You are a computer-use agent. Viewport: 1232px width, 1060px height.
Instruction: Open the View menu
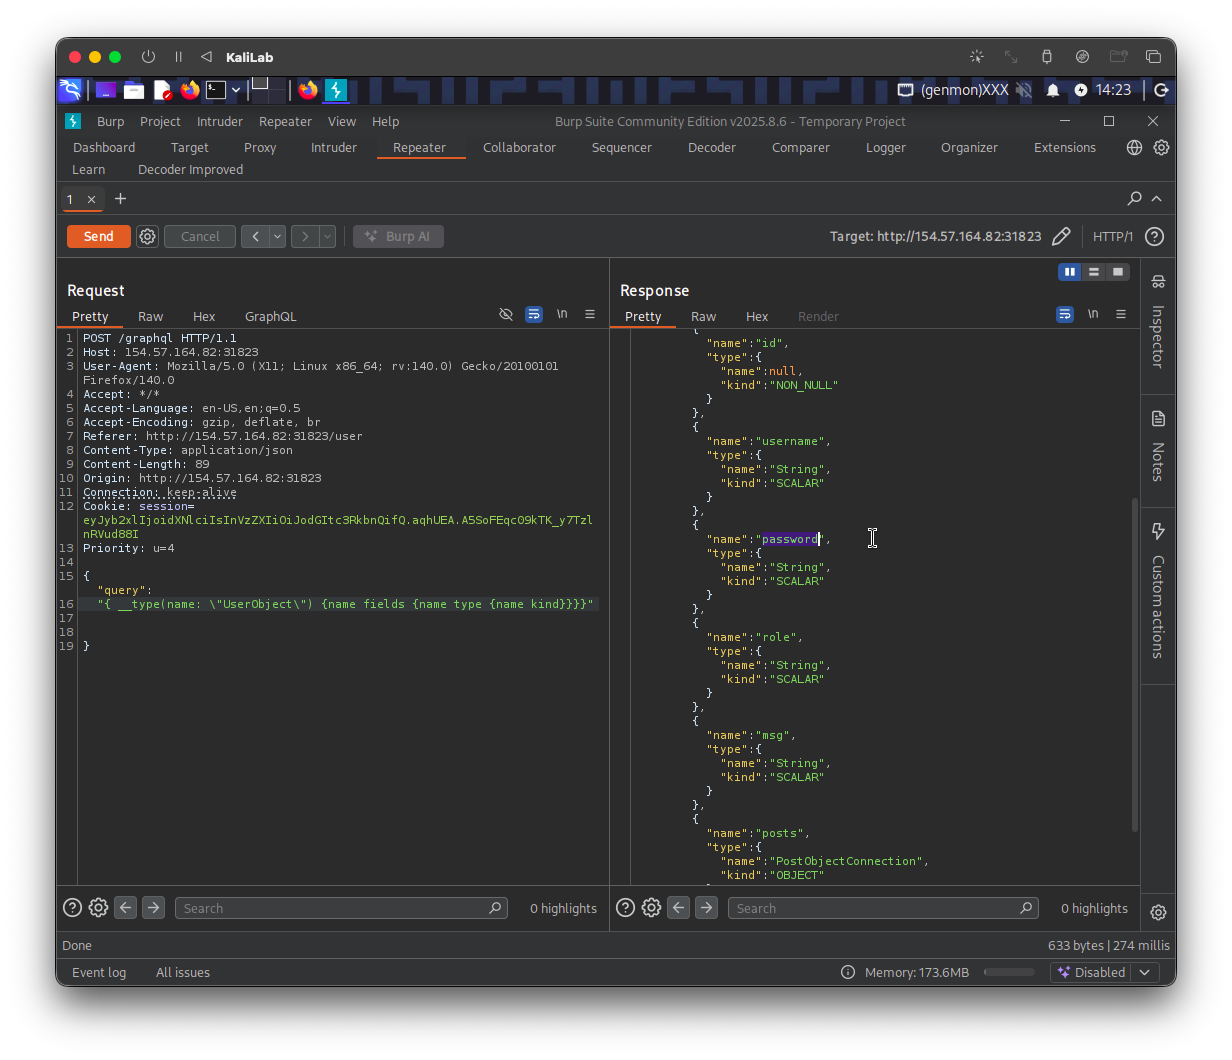coord(341,122)
